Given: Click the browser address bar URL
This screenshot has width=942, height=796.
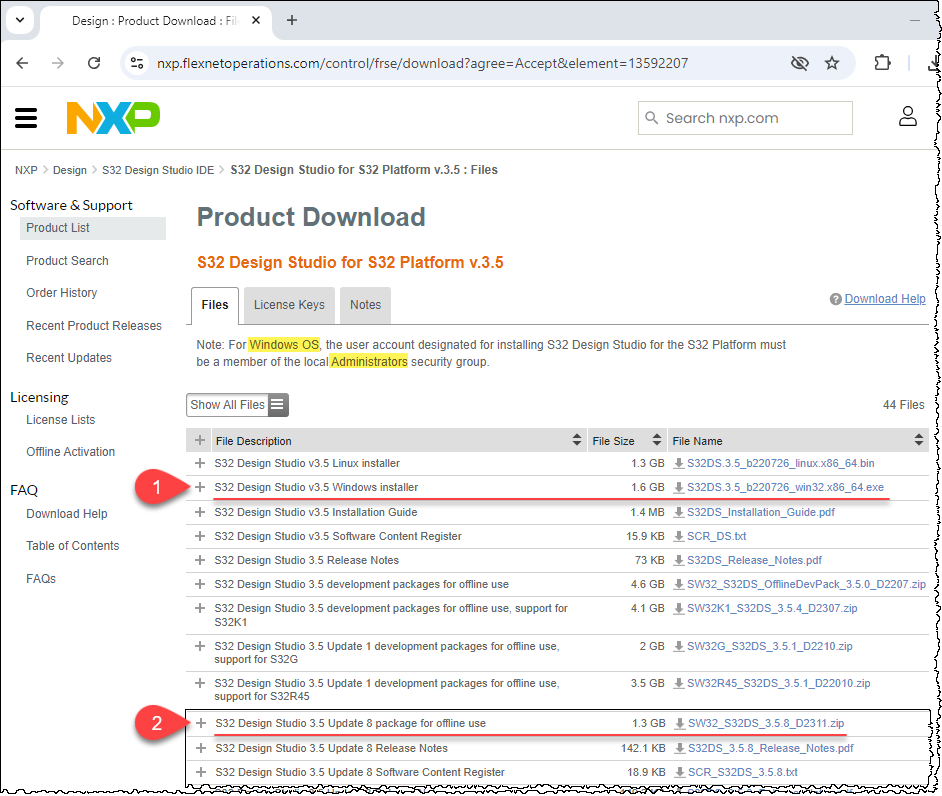Looking at the screenshot, I should (x=422, y=63).
